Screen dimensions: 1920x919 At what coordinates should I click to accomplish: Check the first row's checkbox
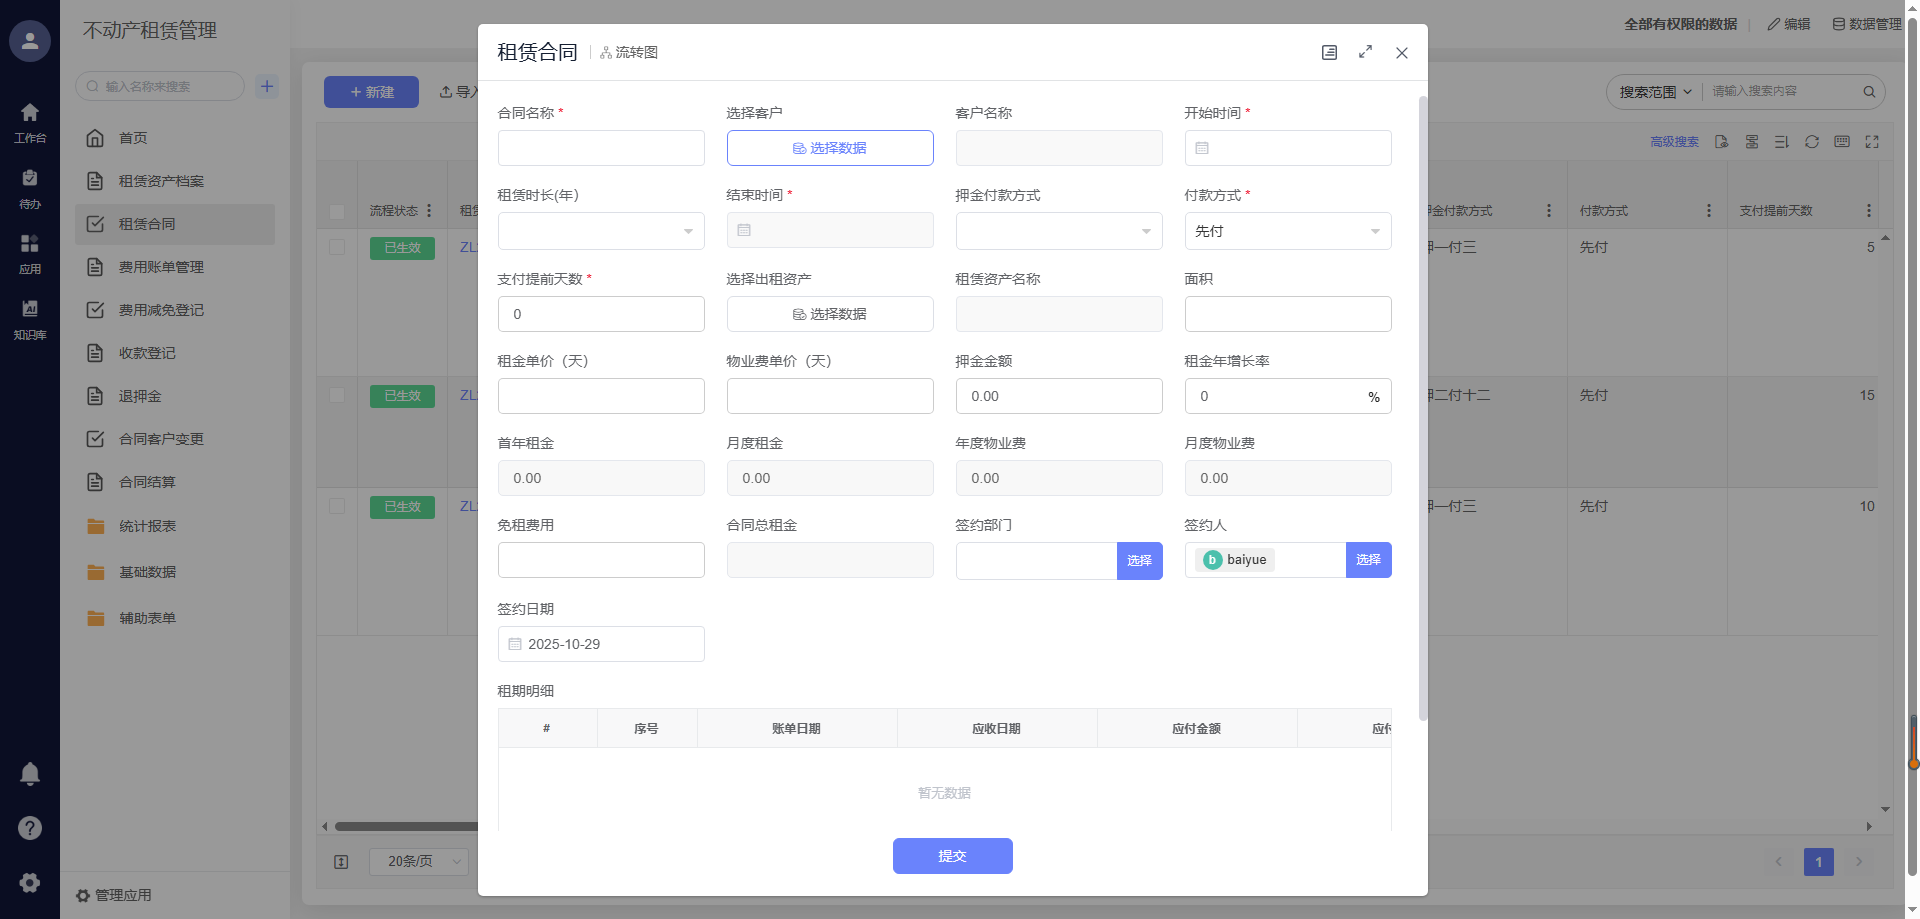tap(337, 247)
